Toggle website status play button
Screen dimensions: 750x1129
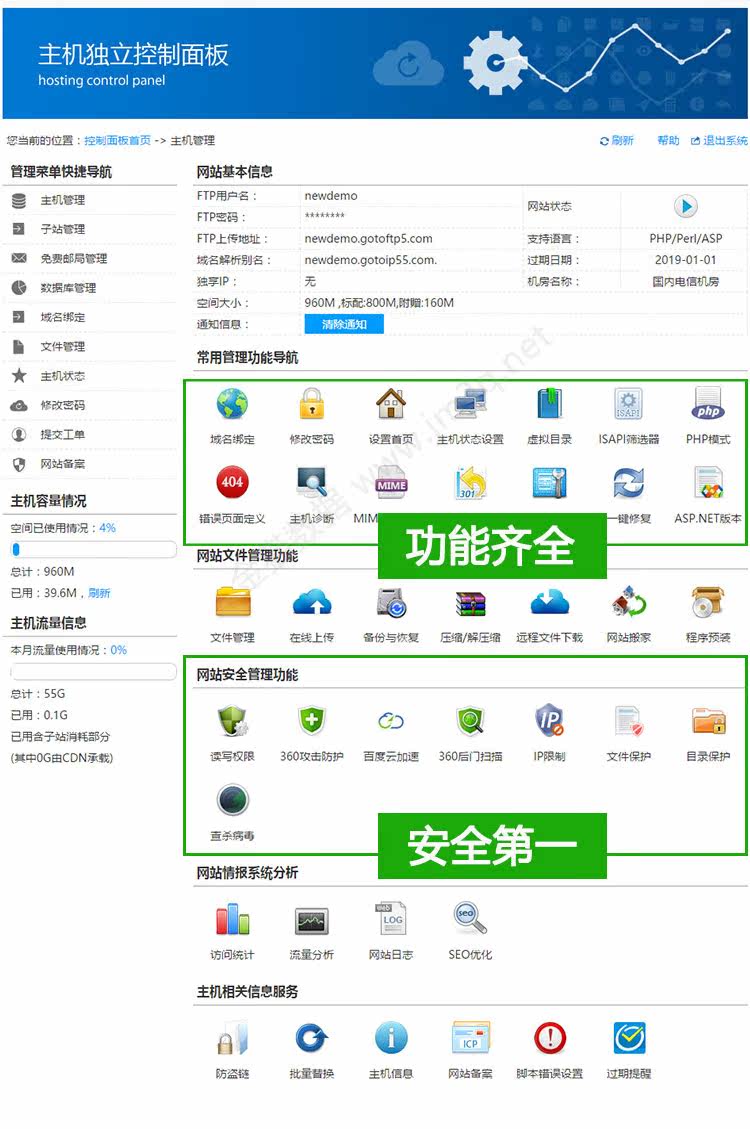[685, 207]
